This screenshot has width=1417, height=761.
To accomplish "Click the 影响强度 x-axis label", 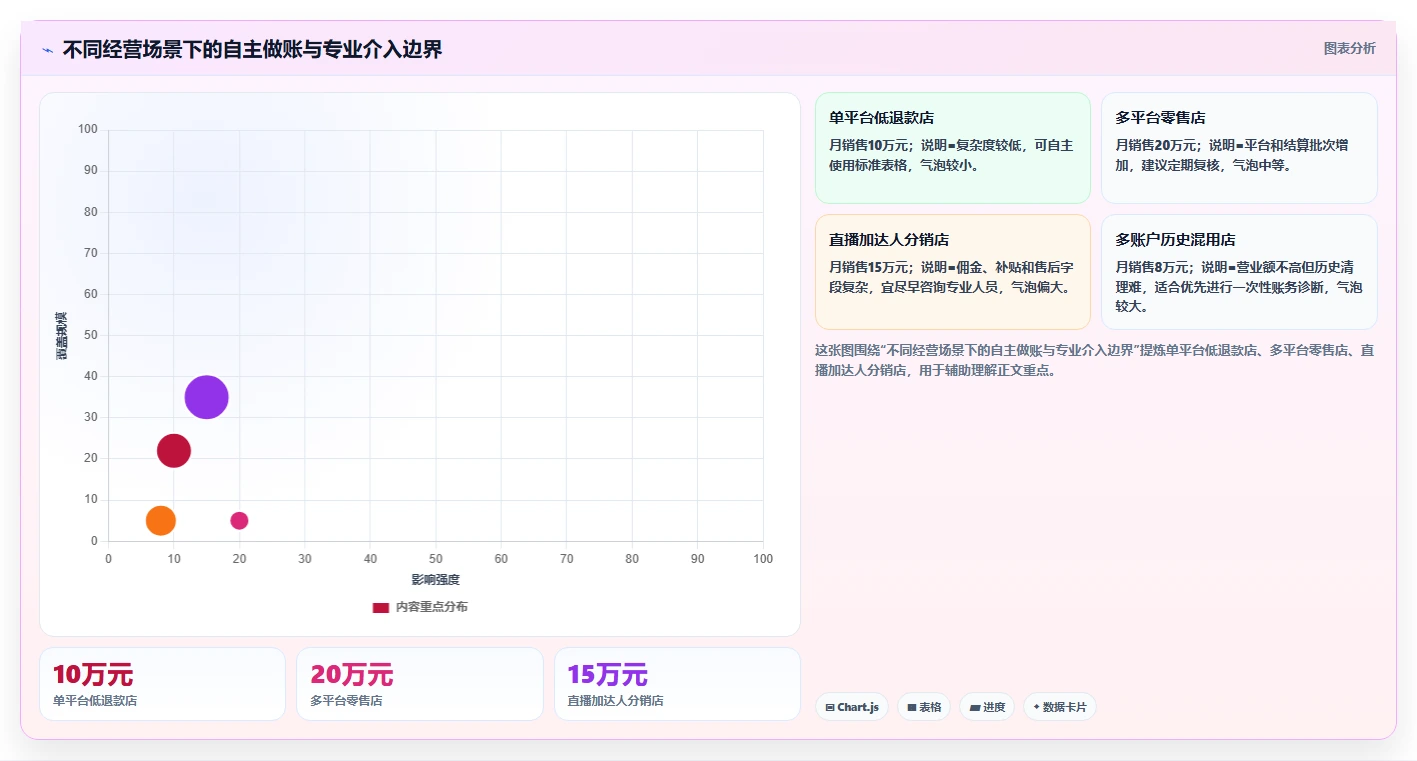I will (x=436, y=580).
